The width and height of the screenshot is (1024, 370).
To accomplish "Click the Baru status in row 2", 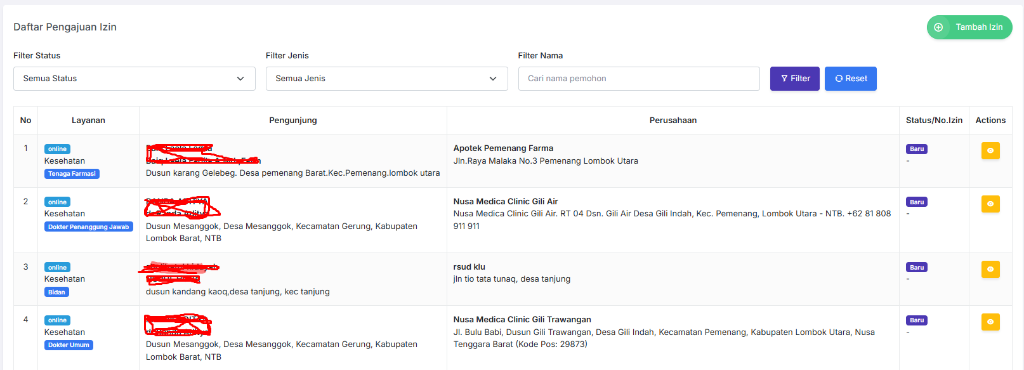I will 917,202.
